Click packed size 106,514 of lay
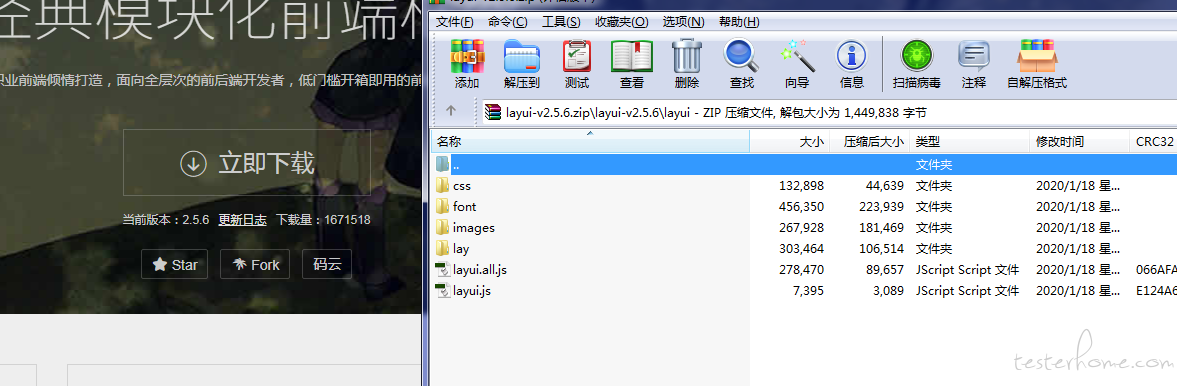 click(880, 249)
